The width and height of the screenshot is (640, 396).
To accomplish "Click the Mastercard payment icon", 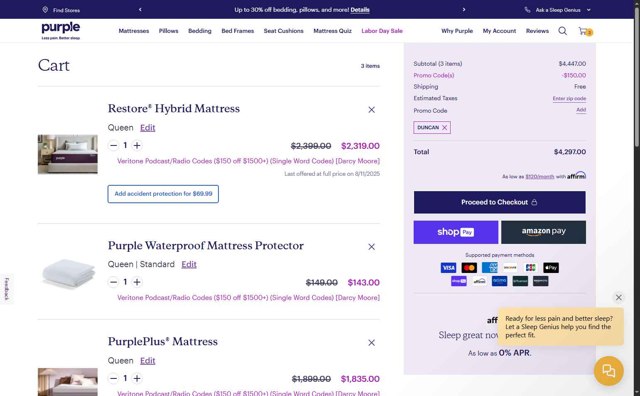I will point(469,268).
